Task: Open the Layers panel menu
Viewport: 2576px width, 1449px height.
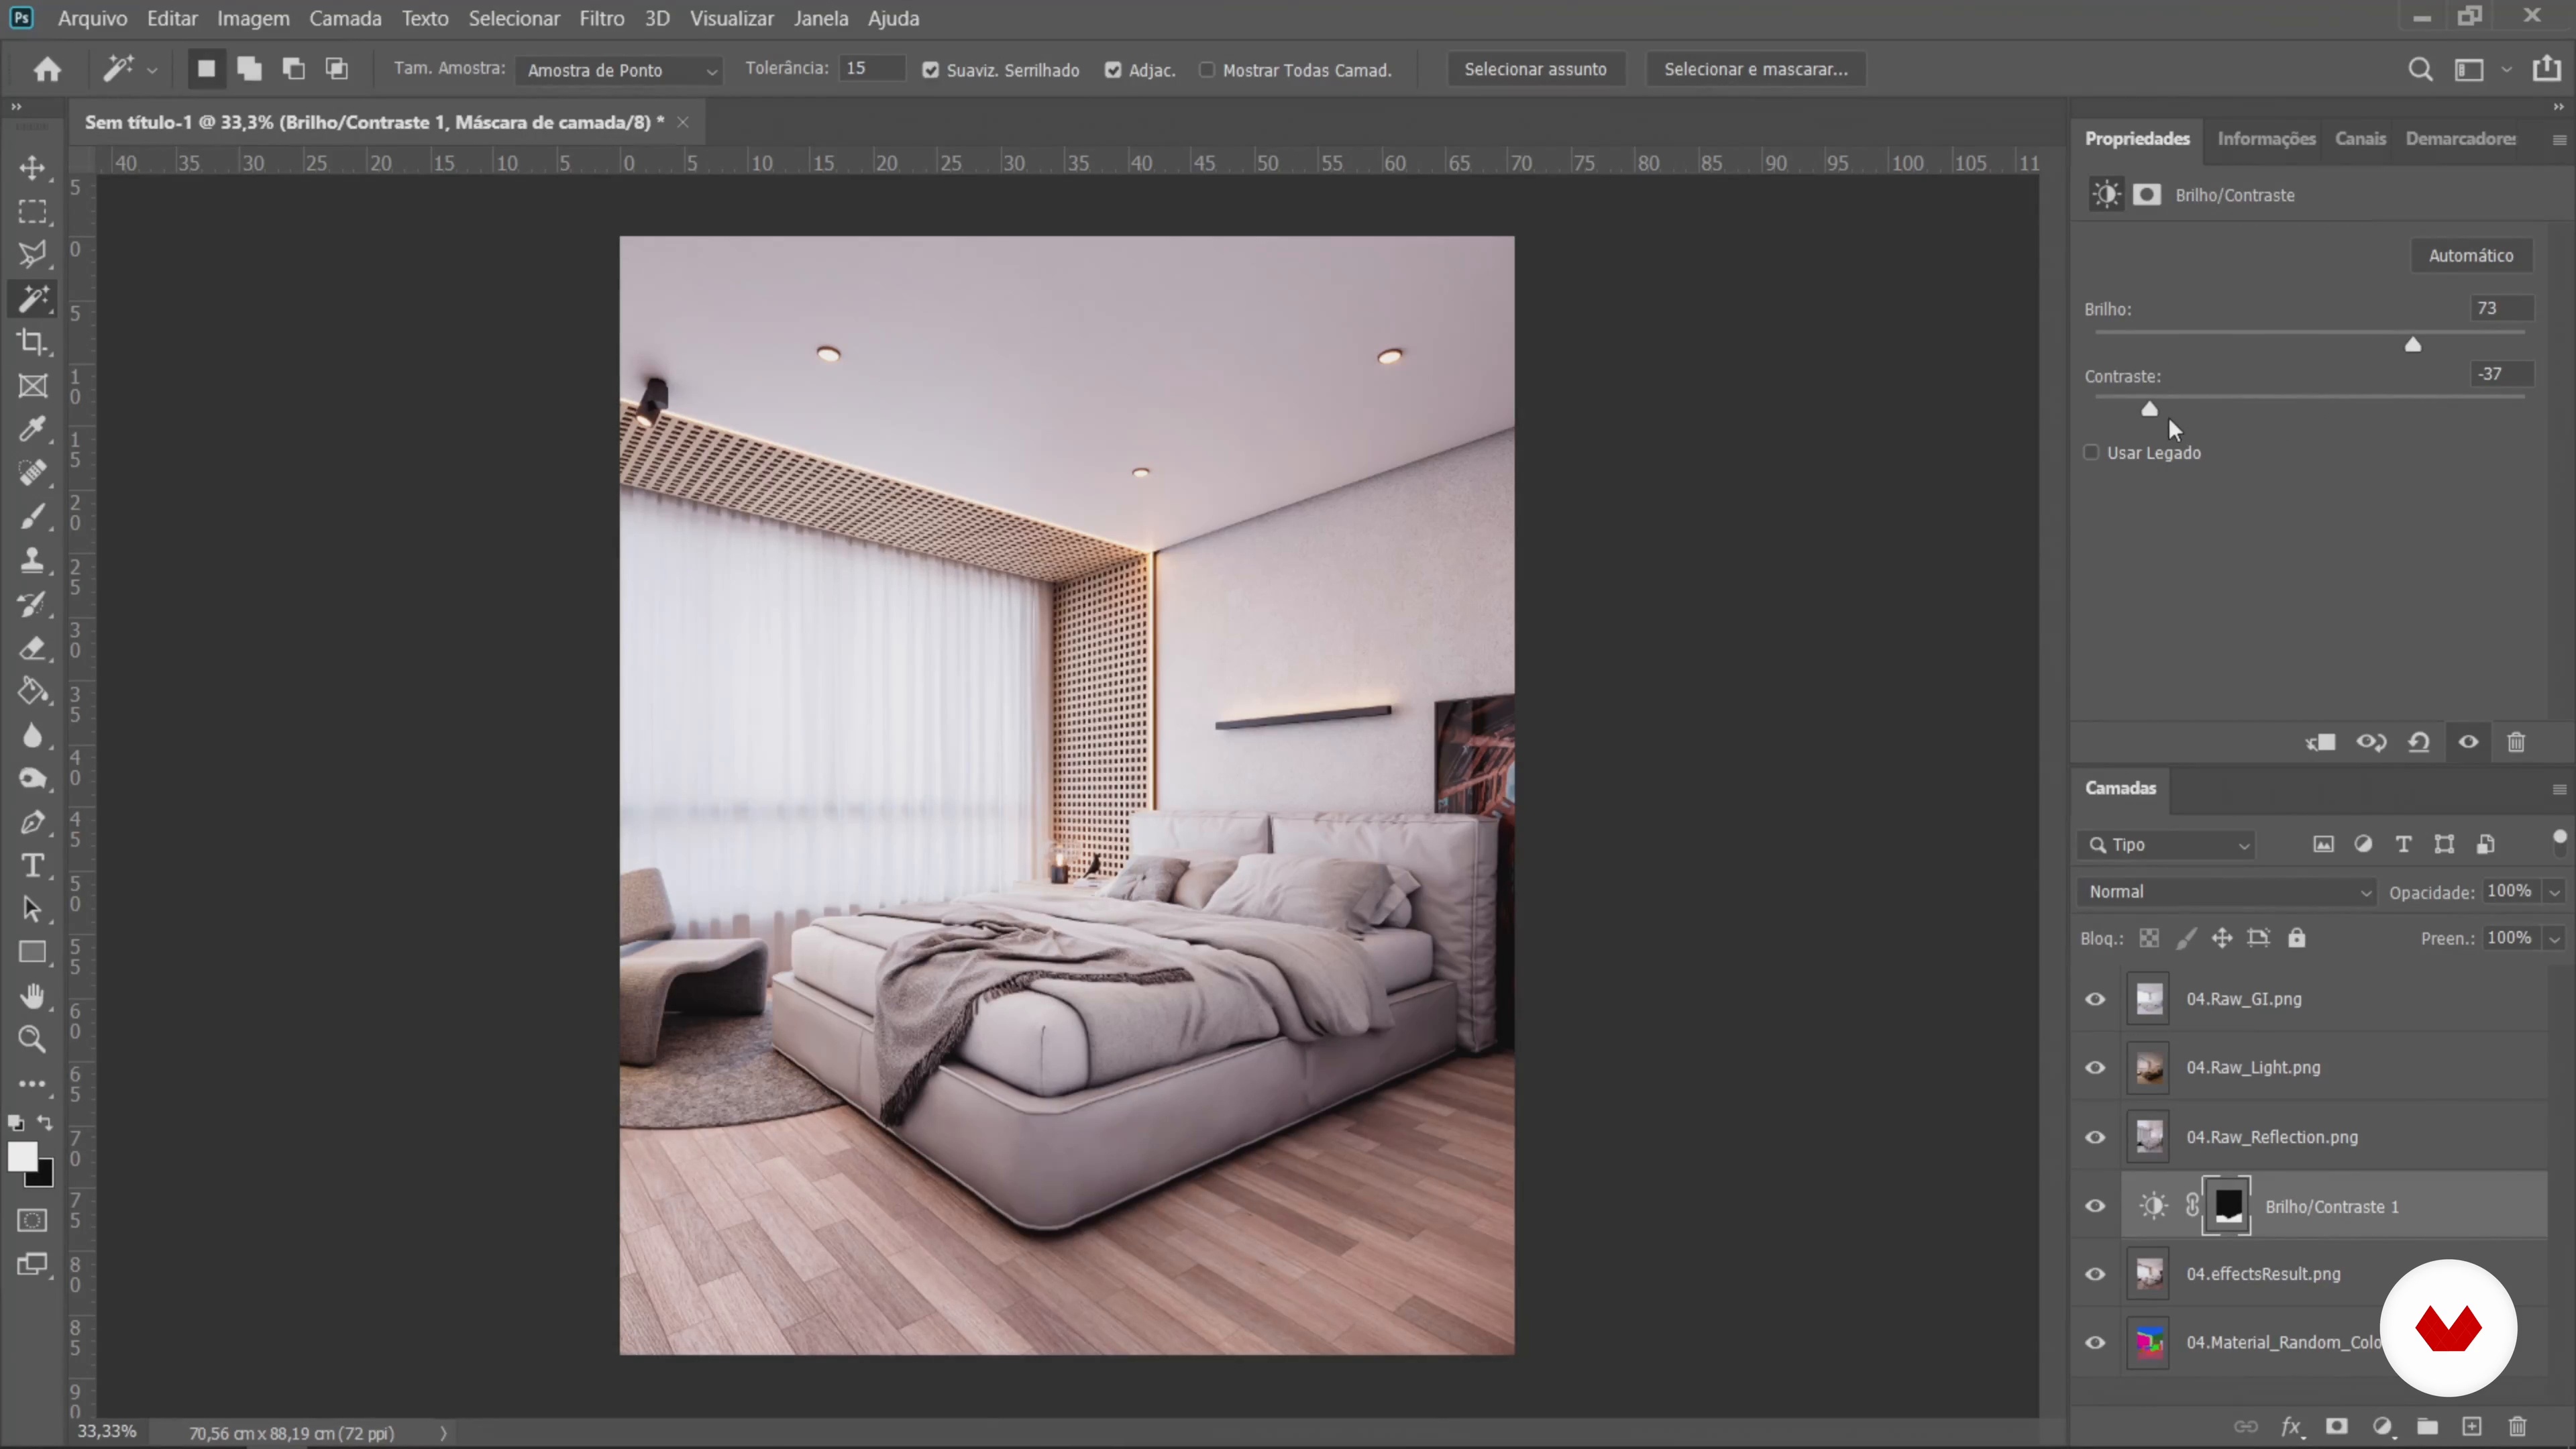Action: click(2559, 789)
